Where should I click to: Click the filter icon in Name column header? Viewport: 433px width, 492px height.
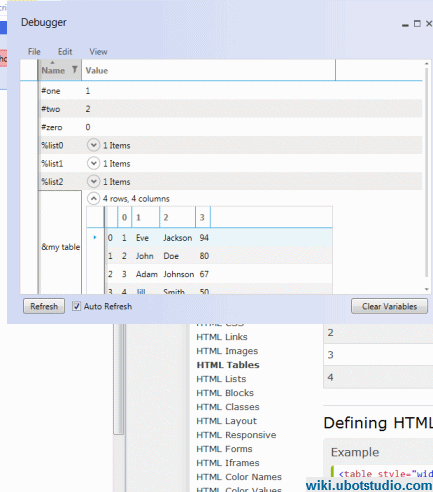[75, 69]
